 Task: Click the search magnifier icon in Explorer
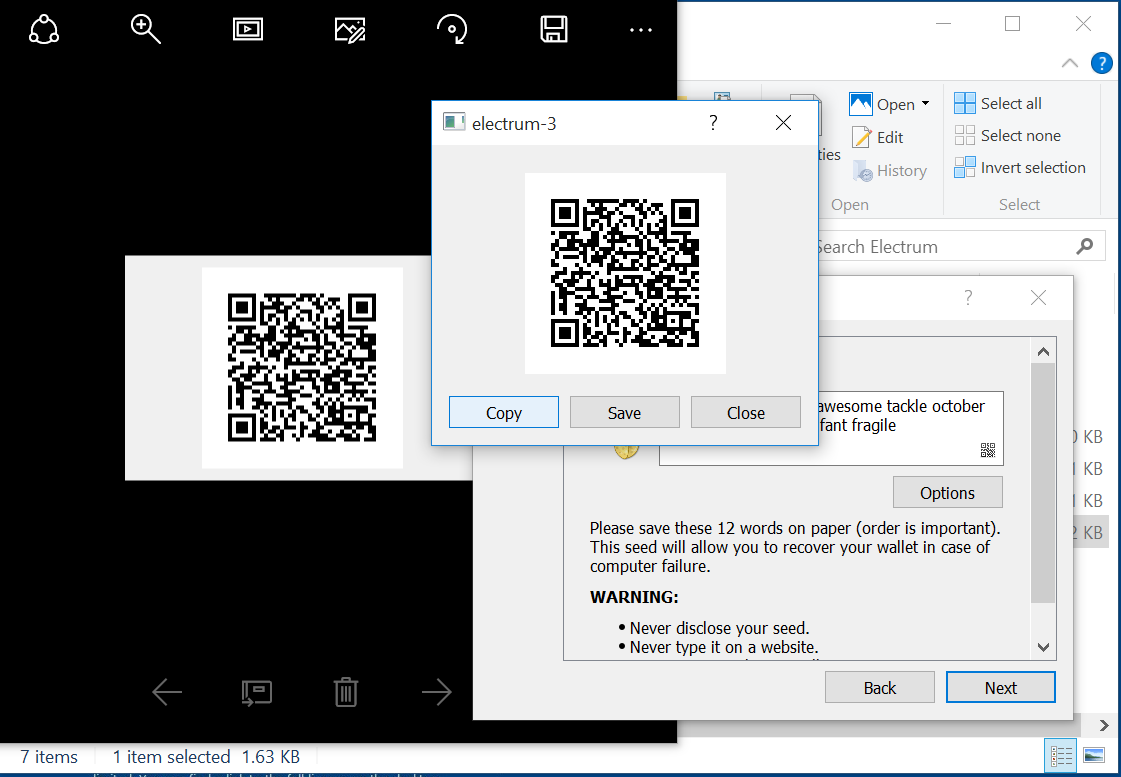pos(1085,247)
